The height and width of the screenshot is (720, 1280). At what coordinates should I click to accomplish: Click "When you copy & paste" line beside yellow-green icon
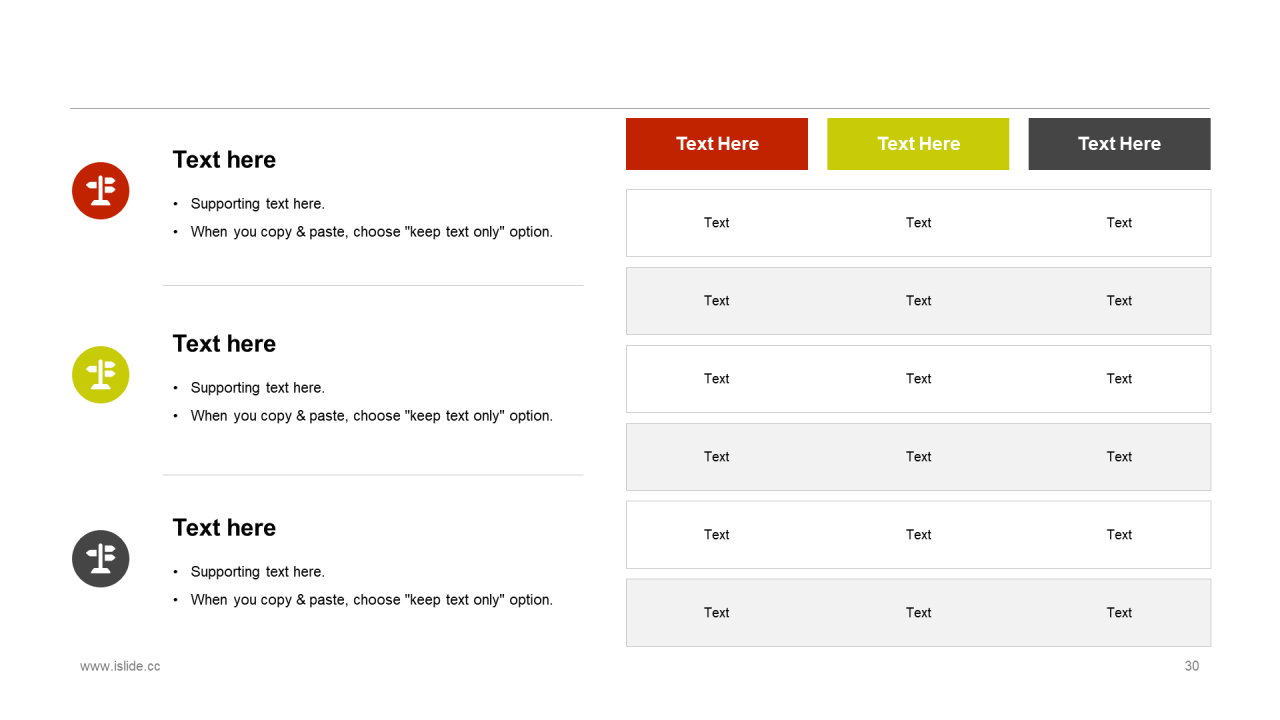372,416
